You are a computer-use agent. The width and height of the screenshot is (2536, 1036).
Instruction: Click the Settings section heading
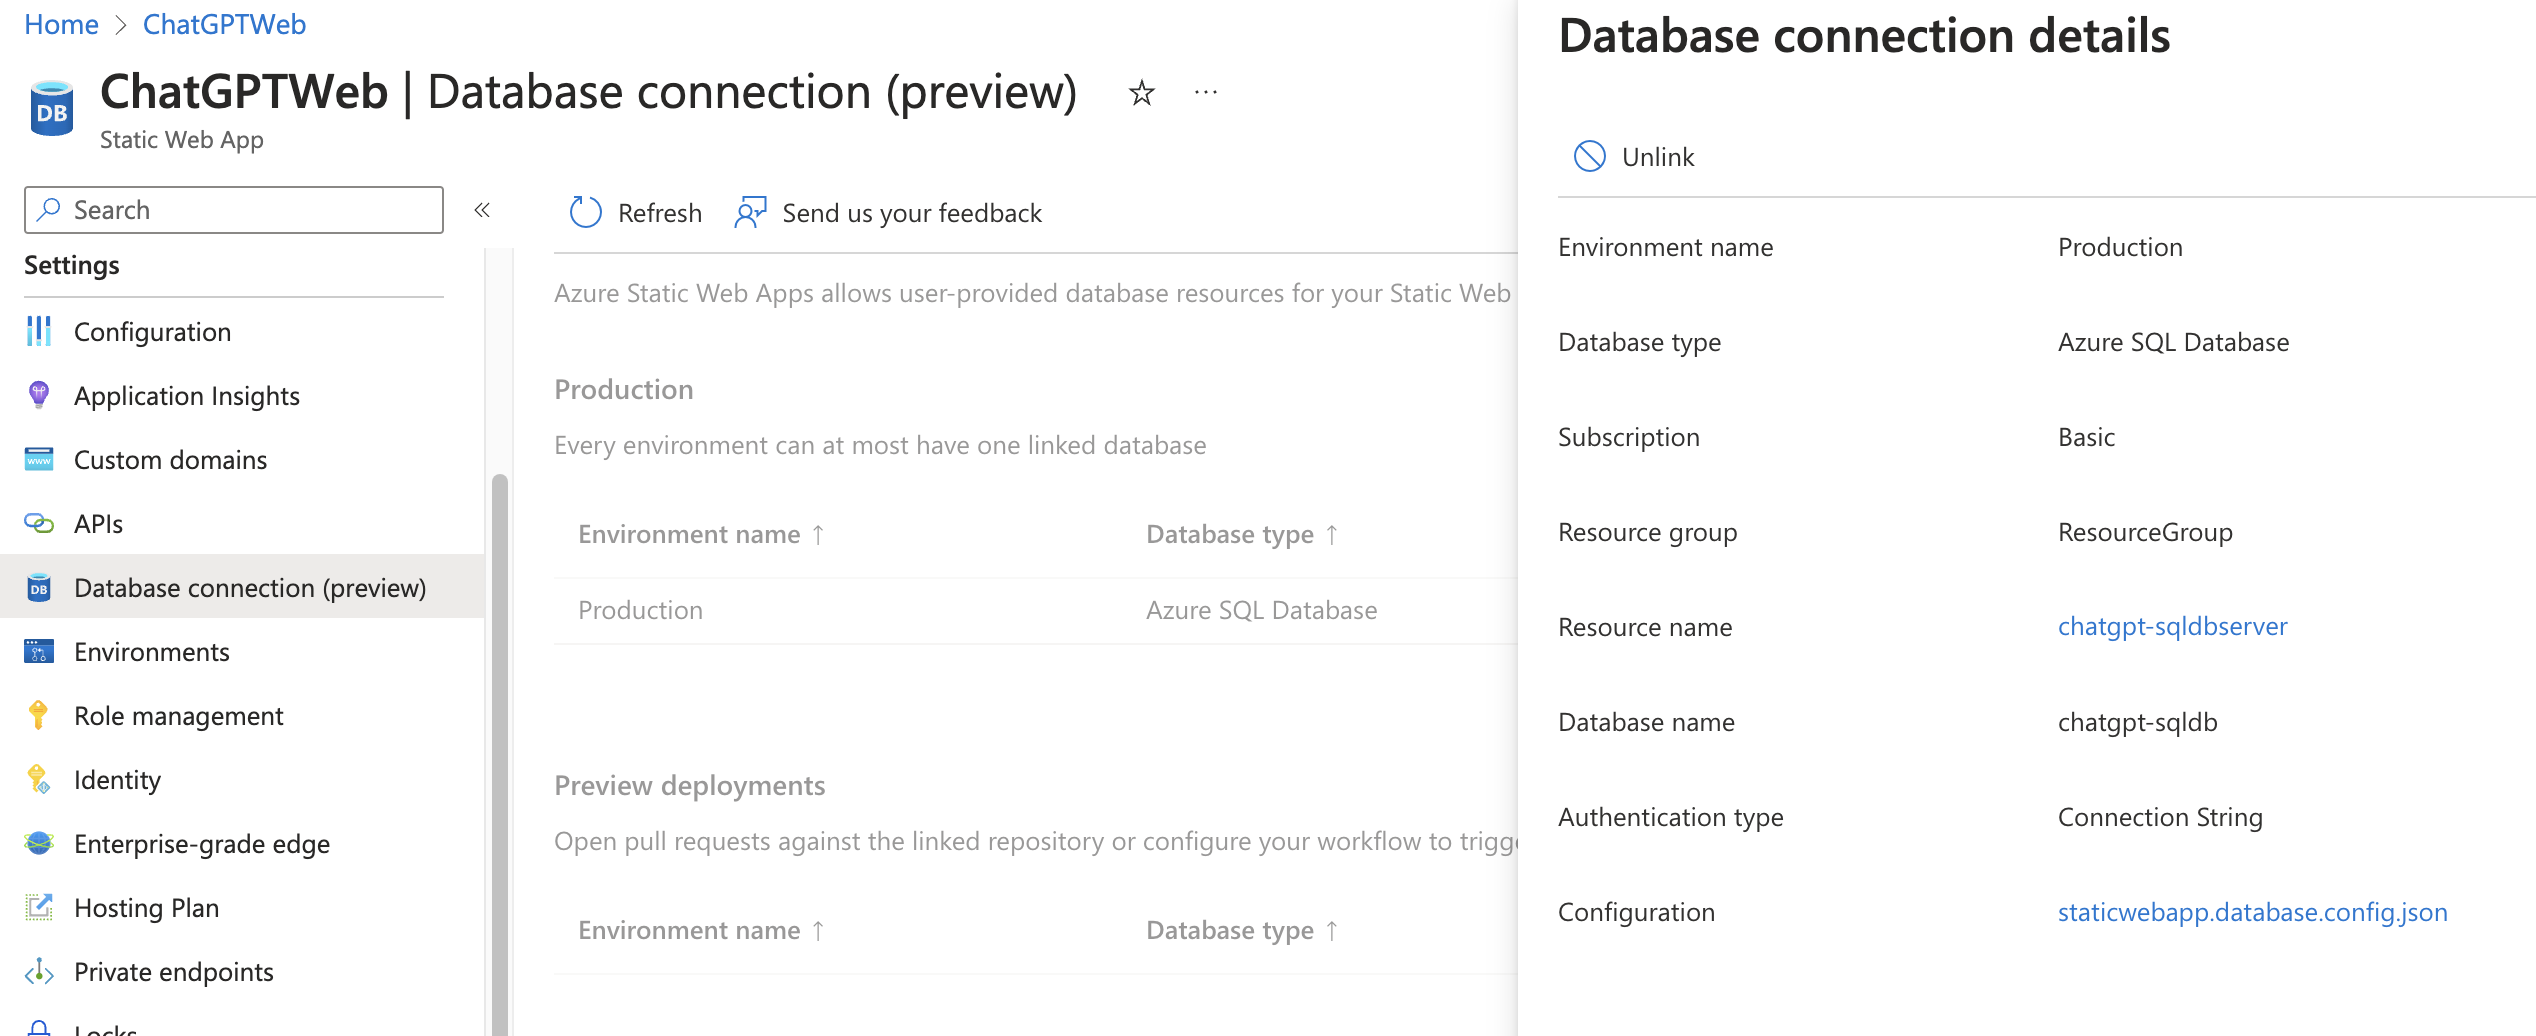tap(72, 265)
